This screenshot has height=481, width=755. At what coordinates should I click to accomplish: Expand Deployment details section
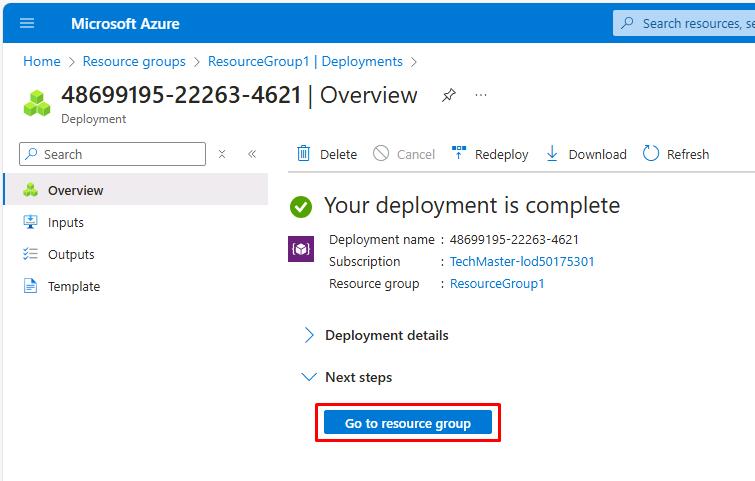pyautogui.click(x=377, y=335)
